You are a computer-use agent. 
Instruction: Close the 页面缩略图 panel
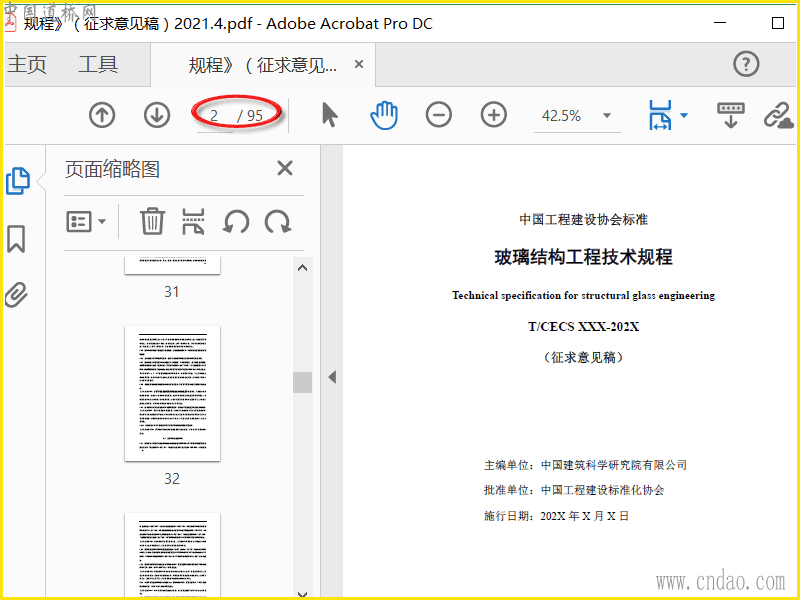pos(285,168)
